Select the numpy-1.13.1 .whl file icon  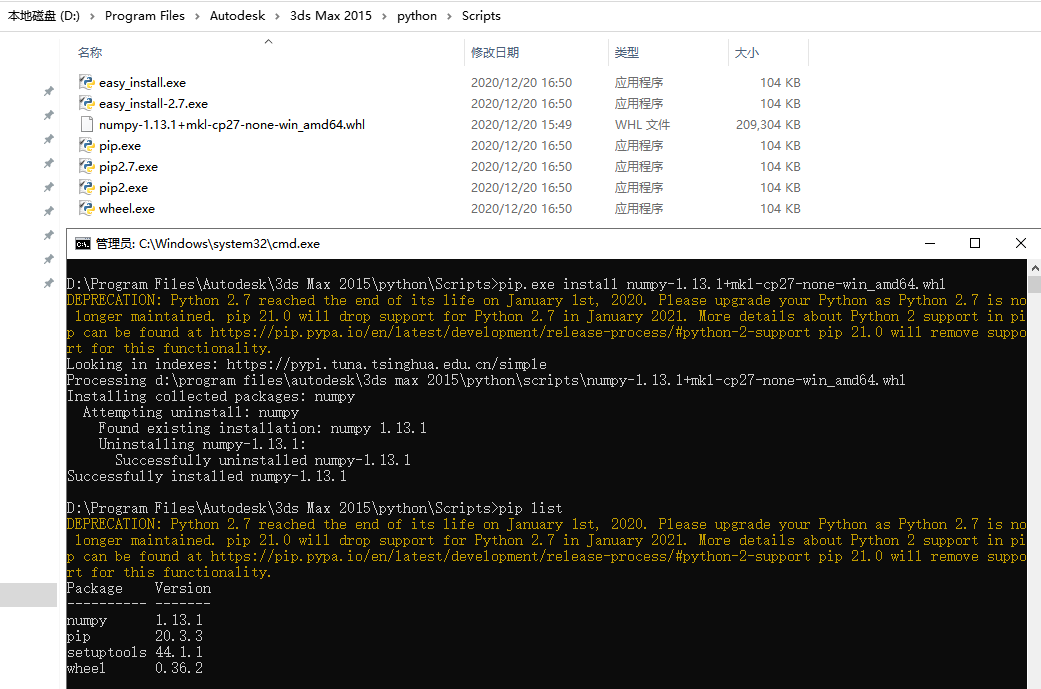point(86,124)
